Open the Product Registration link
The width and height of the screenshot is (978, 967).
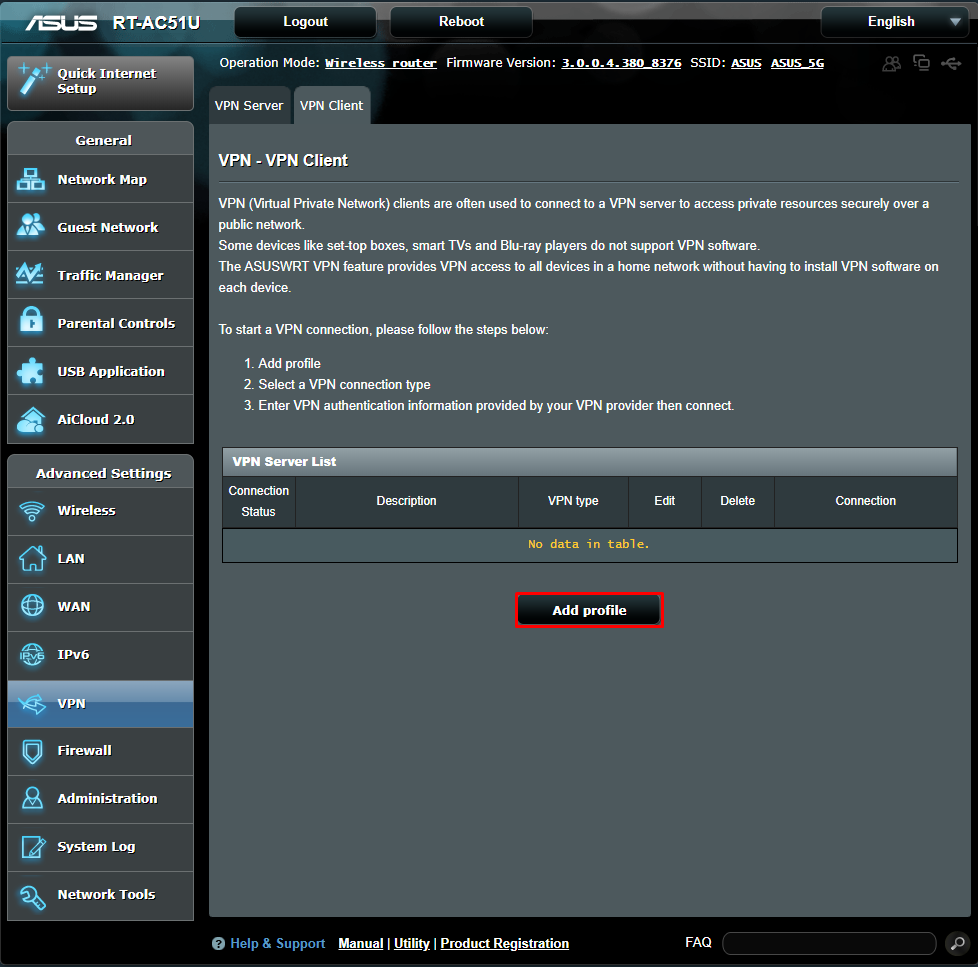click(504, 944)
